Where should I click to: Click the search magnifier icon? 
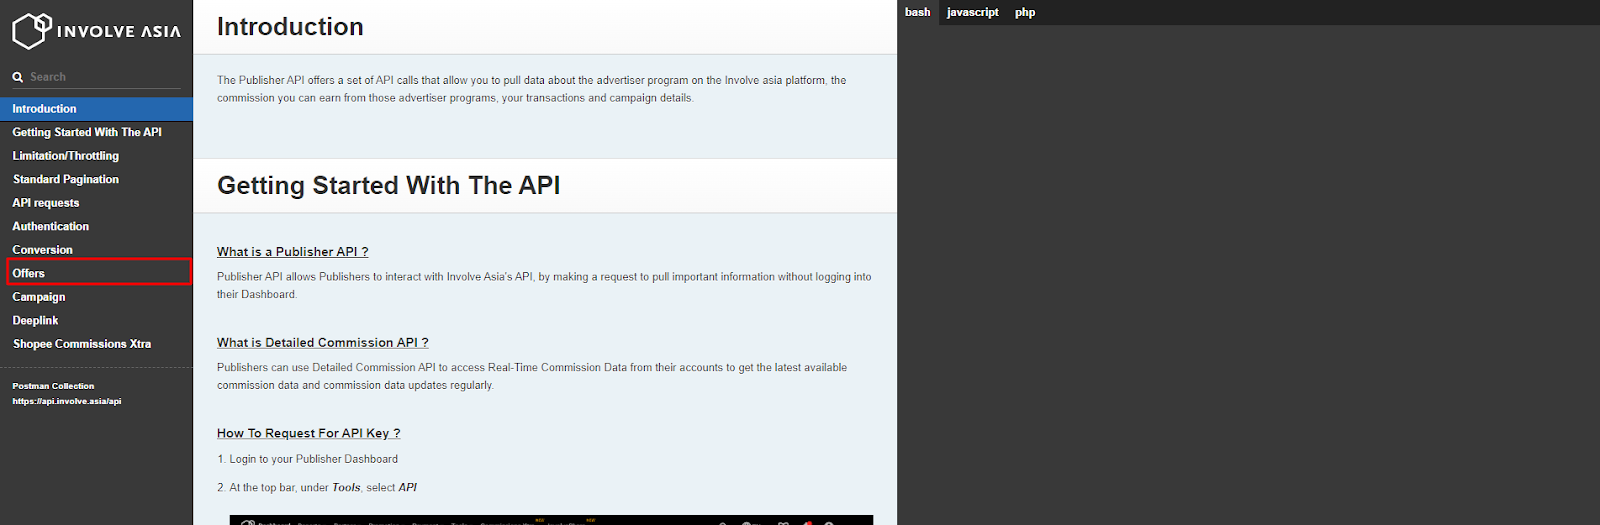tap(18, 77)
